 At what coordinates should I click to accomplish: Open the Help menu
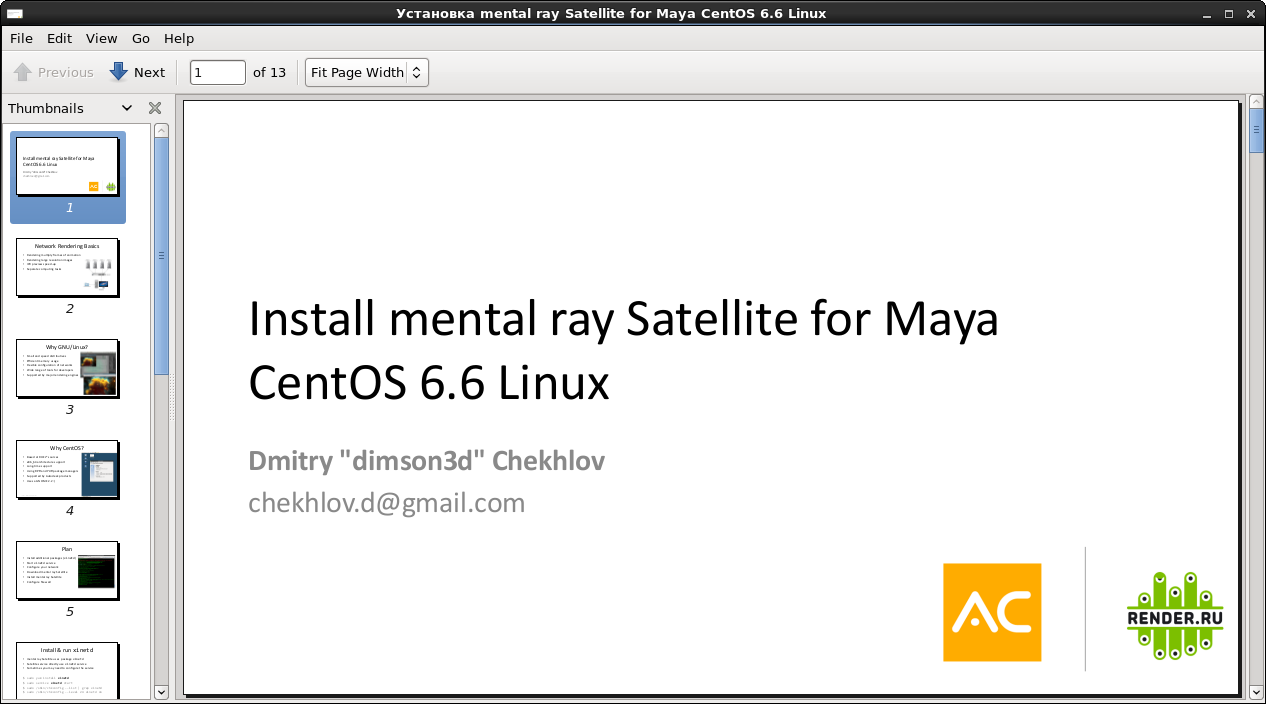(179, 38)
